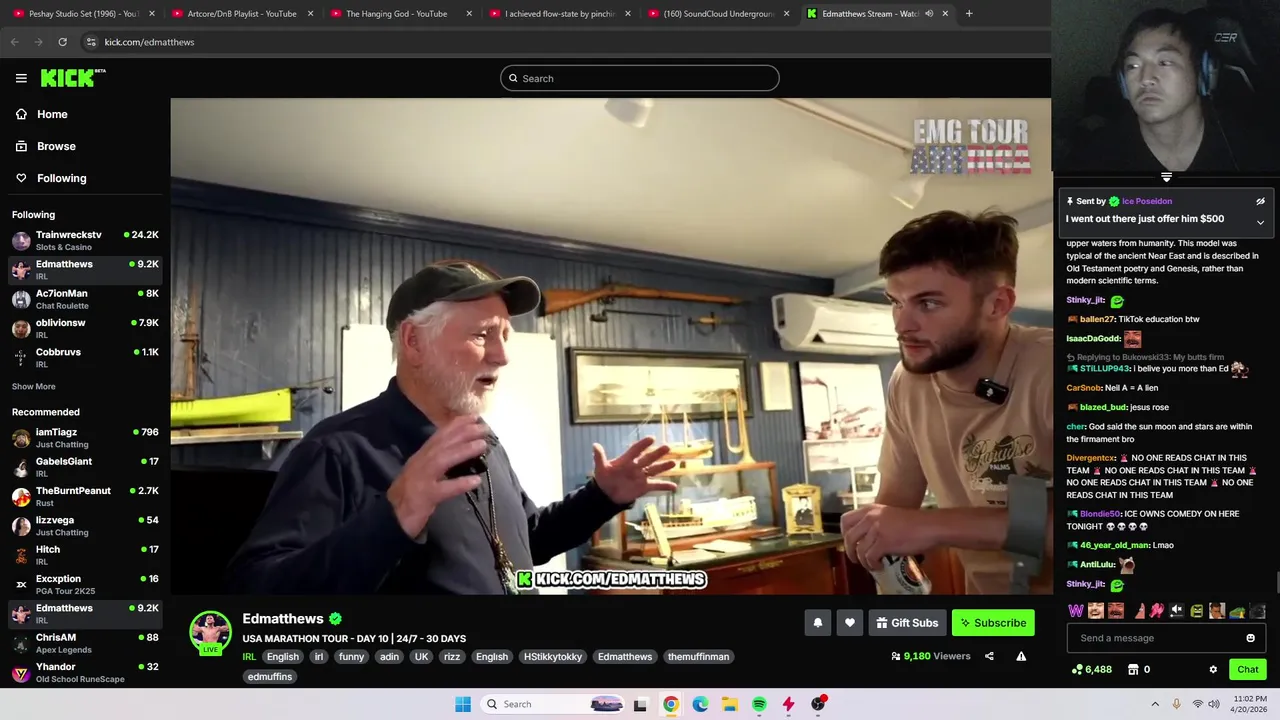Insert the purple W emote

[1076, 610]
